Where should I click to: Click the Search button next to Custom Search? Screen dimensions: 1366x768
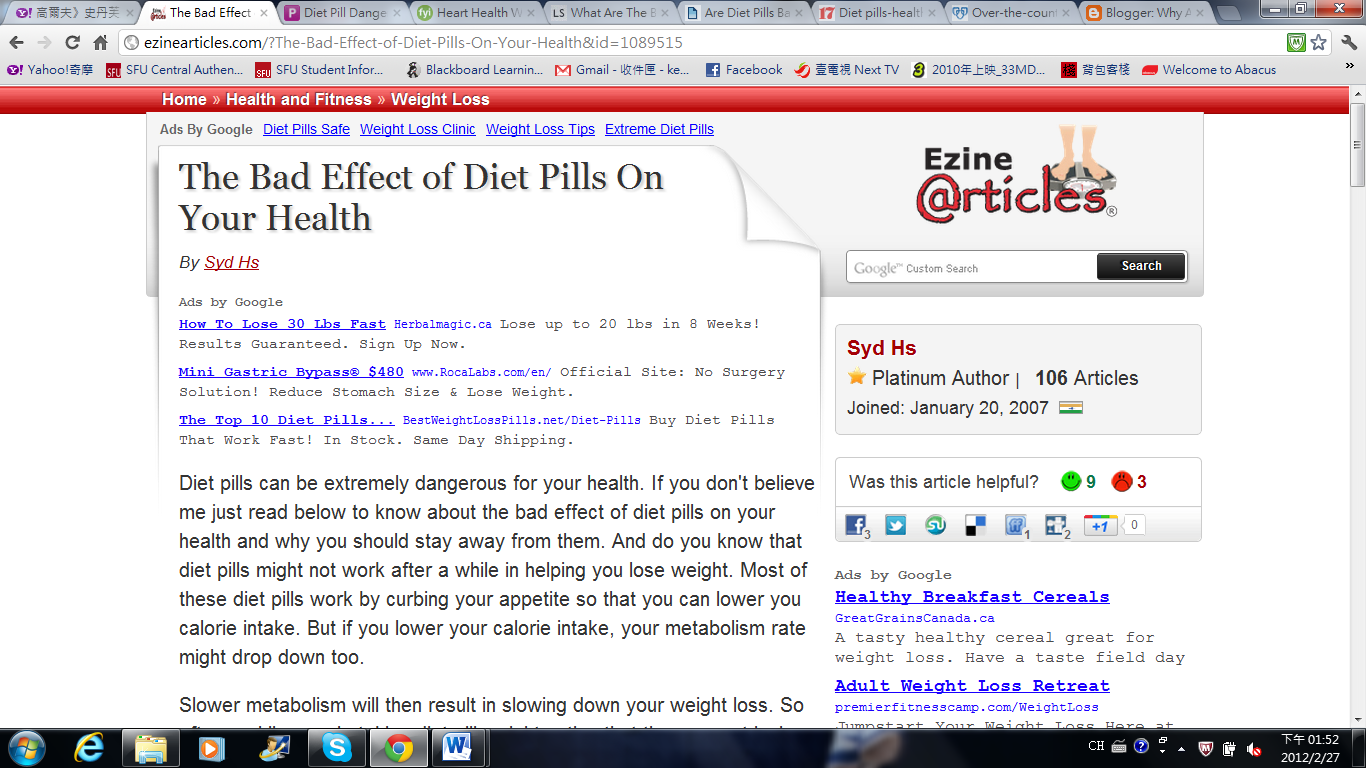point(1140,267)
